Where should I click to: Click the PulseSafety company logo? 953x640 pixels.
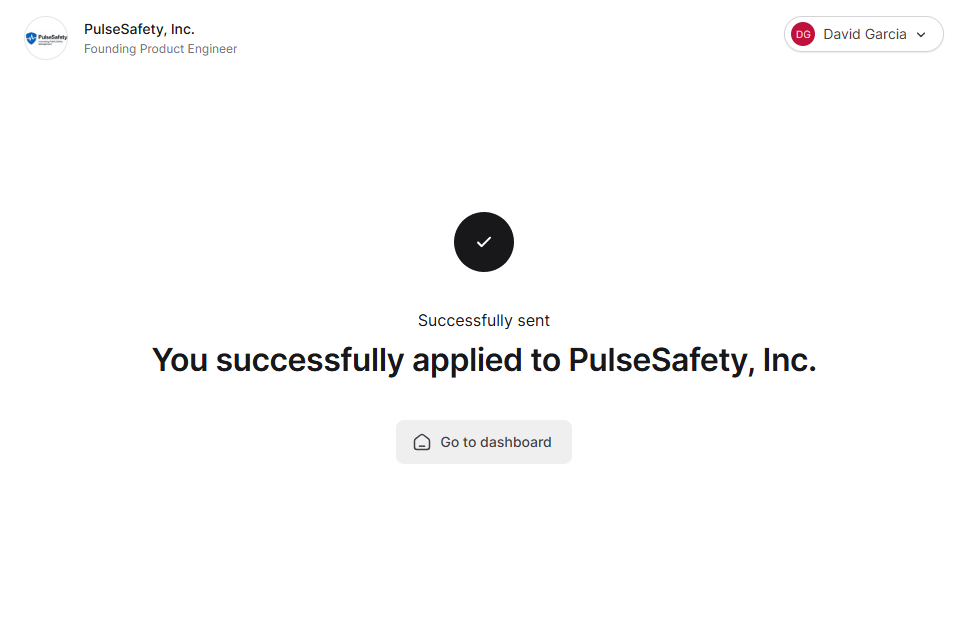[x=46, y=39]
